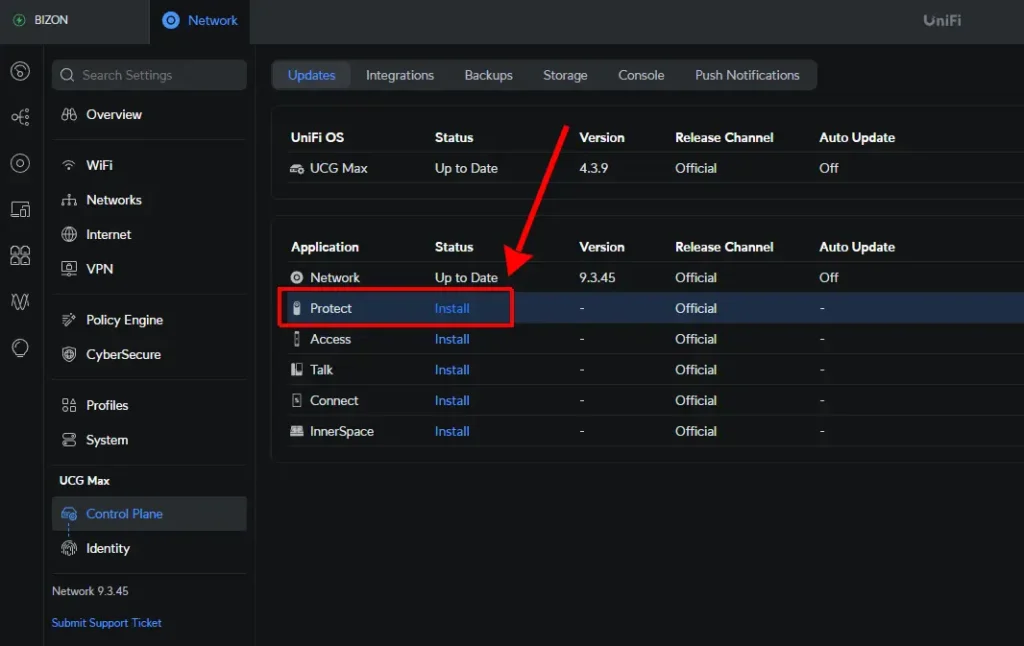Click the UCG Max 4.3.9 version value

click(x=593, y=169)
